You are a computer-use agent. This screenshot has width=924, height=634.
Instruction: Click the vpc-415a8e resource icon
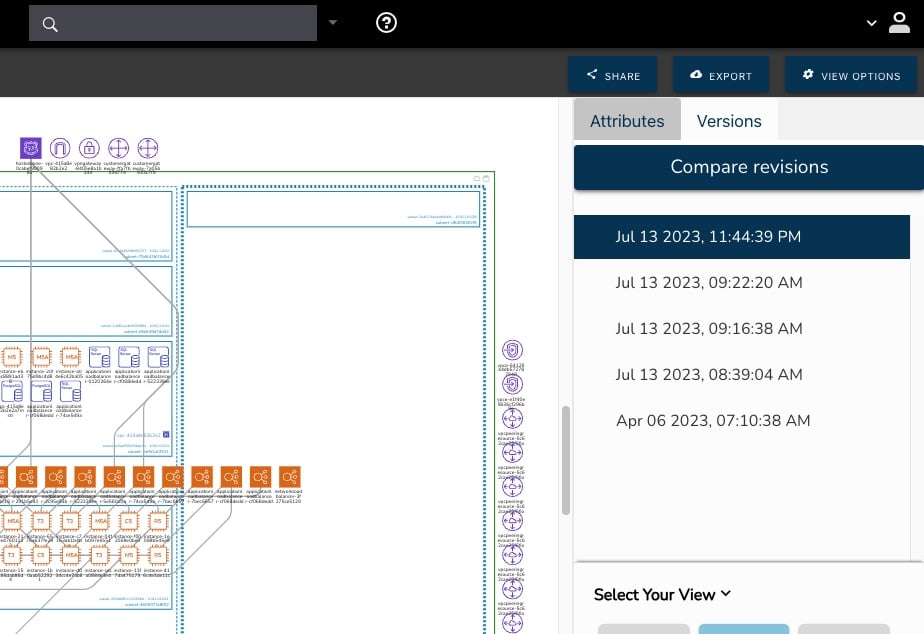pyautogui.click(x=59, y=147)
